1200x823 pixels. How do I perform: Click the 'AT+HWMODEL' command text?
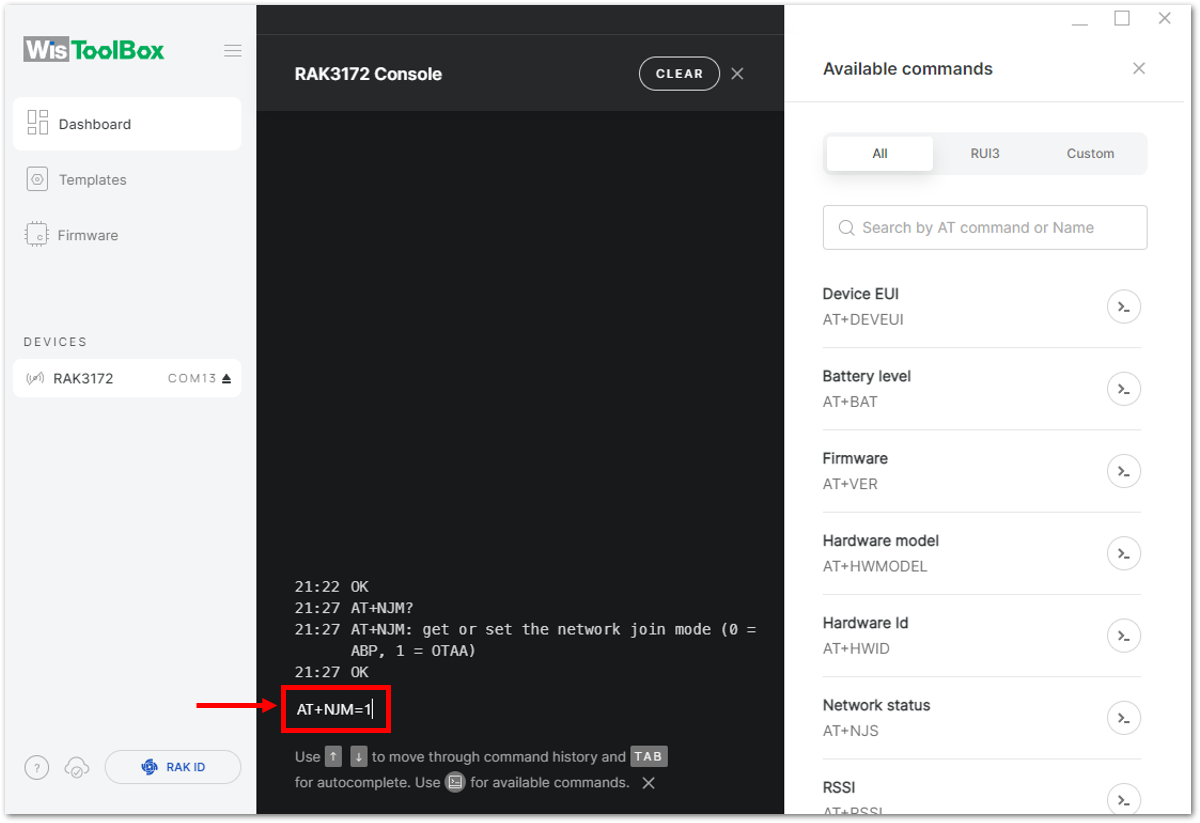875,566
